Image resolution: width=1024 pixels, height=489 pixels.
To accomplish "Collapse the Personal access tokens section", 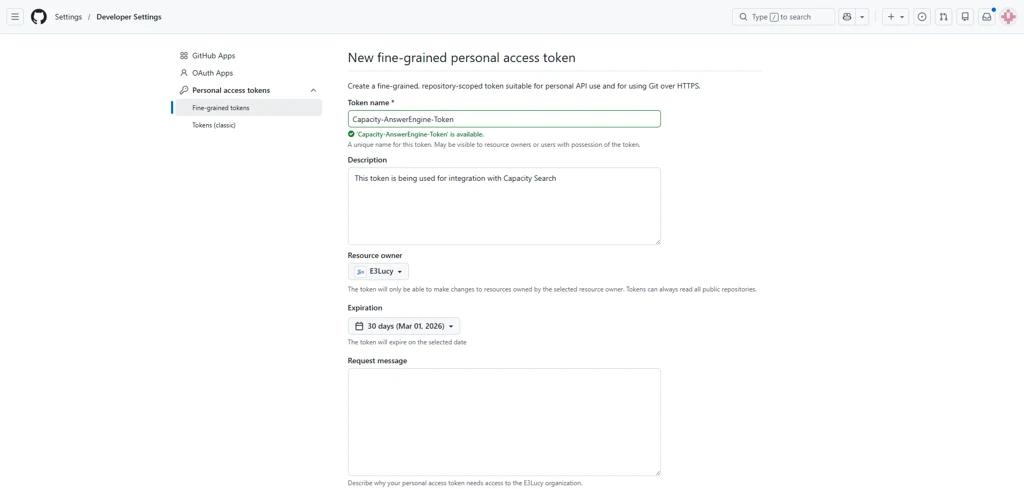I will point(313,90).
